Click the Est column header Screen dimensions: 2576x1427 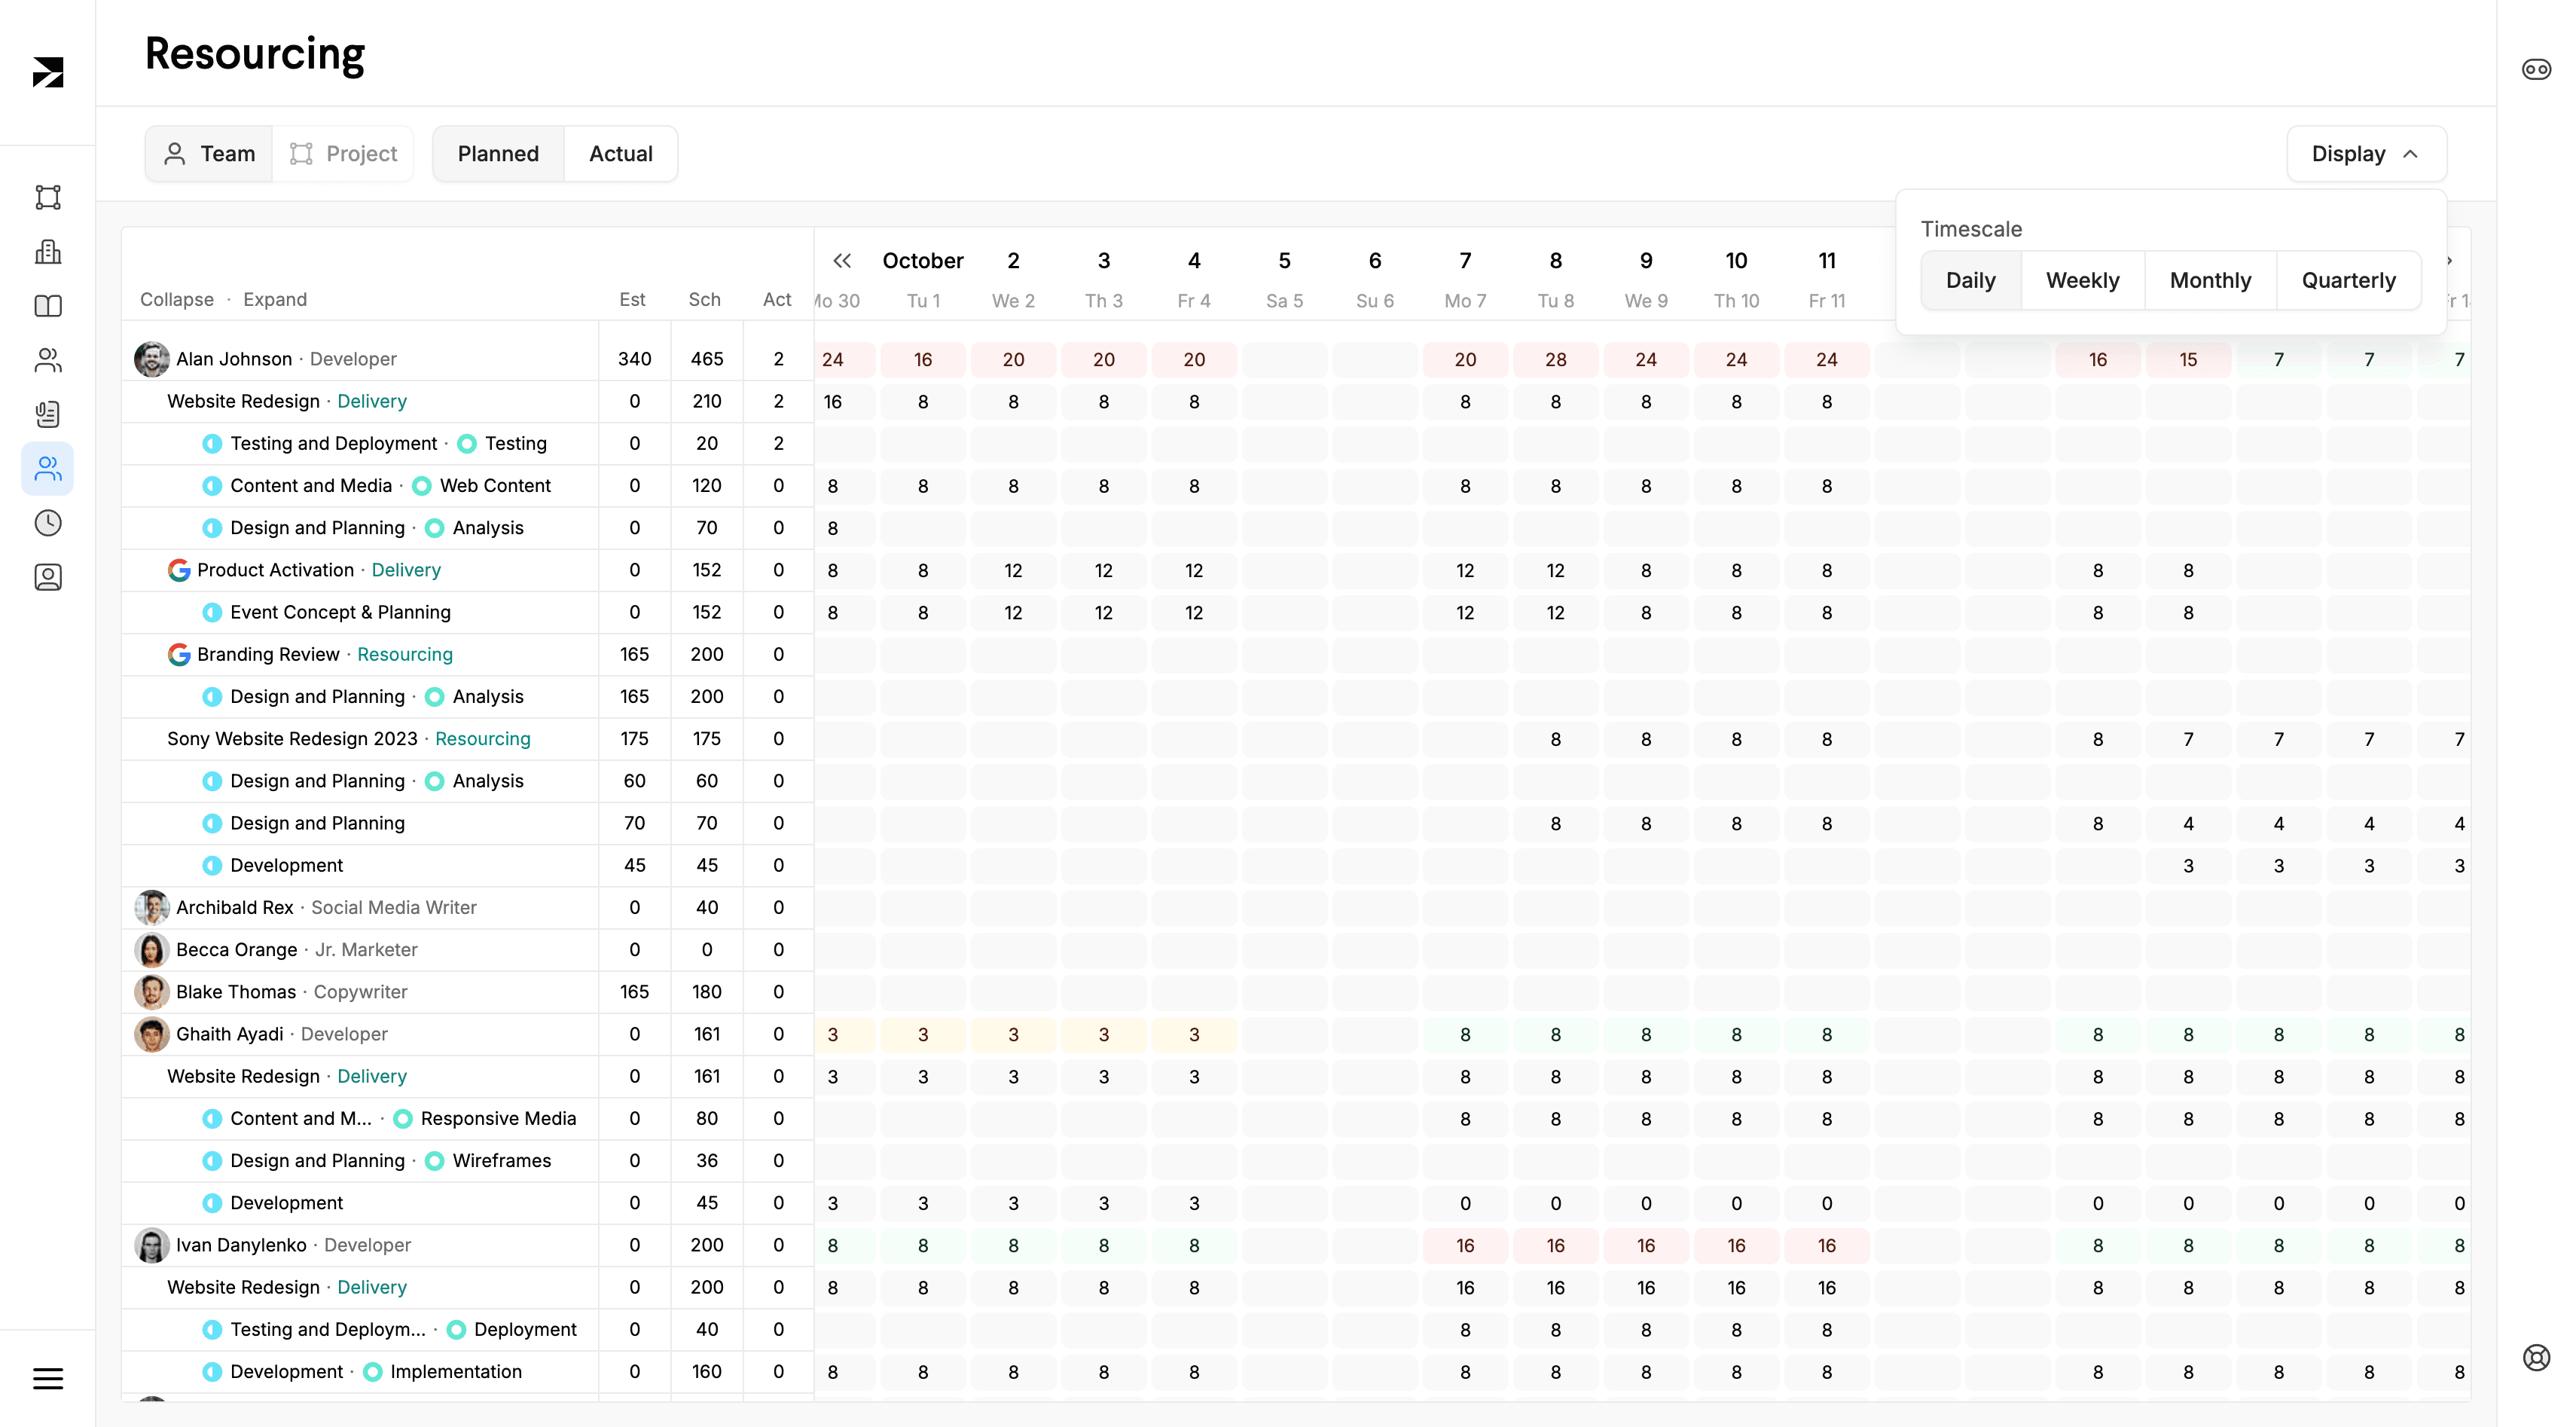pyautogui.click(x=632, y=300)
